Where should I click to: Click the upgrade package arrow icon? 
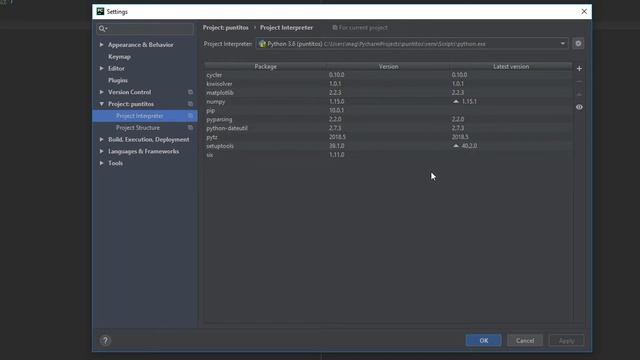[x=579, y=94]
